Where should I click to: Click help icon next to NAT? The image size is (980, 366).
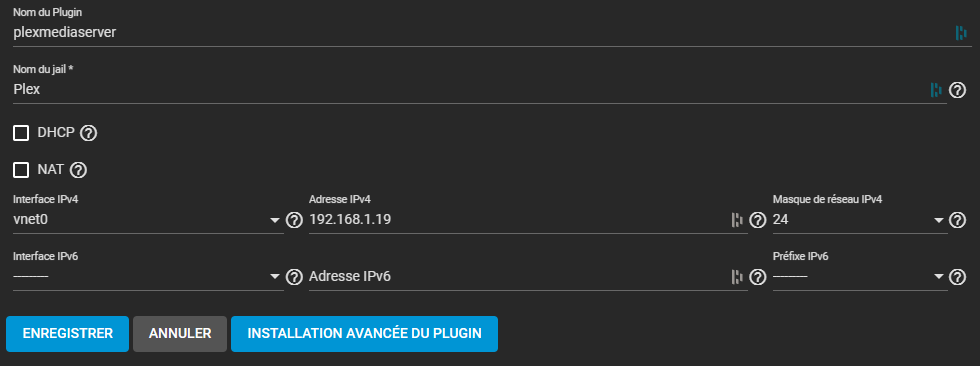[78, 170]
